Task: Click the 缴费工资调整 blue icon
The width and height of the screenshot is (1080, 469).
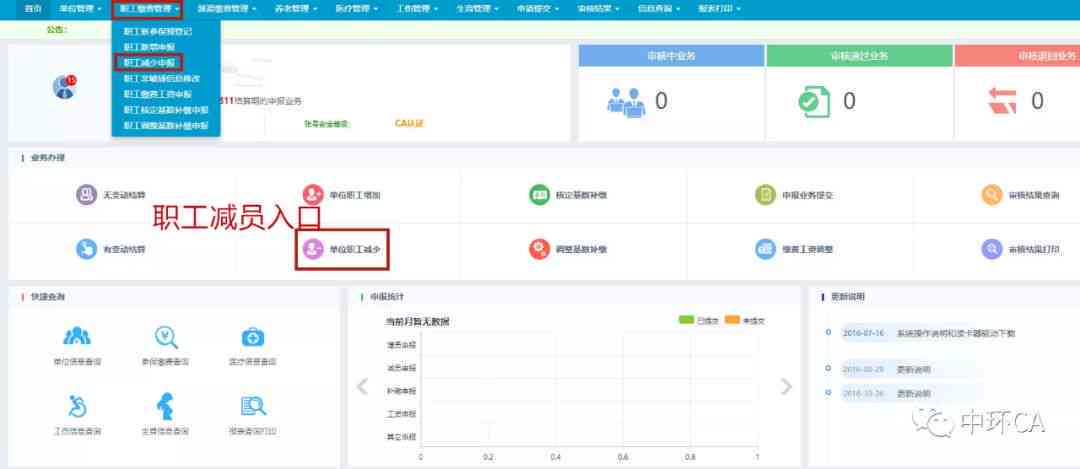Action: tap(765, 249)
